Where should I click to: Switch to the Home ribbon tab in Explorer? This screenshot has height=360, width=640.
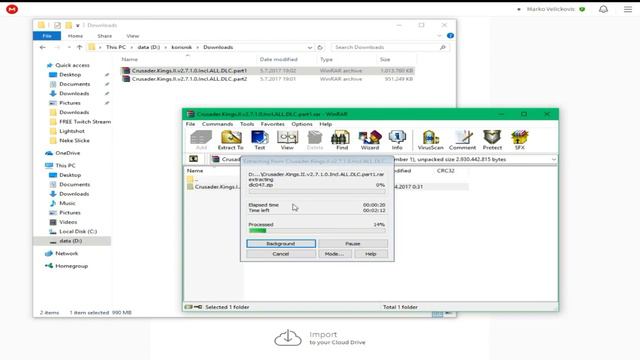pos(75,36)
